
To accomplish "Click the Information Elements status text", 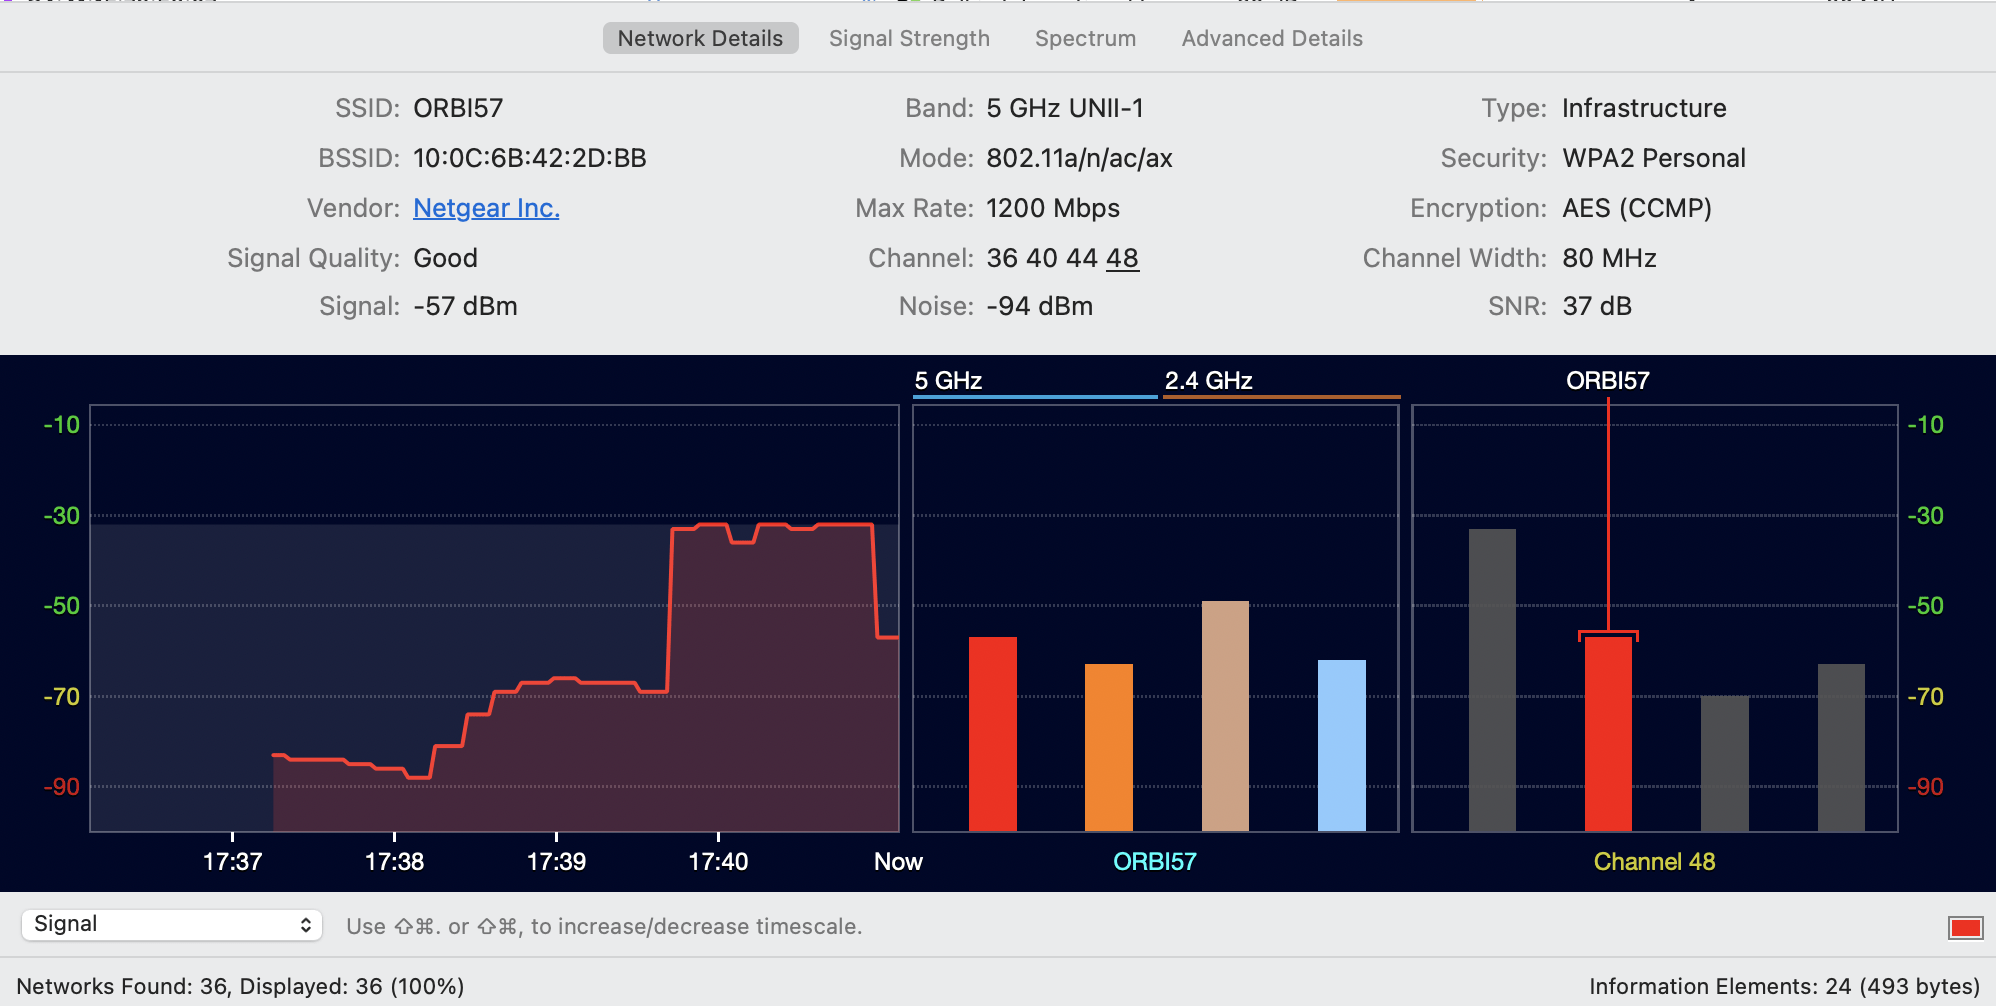I will click(1783, 986).
